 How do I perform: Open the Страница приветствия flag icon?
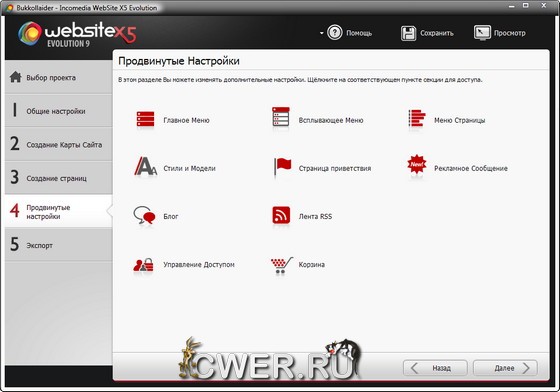pyautogui.click(x=282, y=167)
